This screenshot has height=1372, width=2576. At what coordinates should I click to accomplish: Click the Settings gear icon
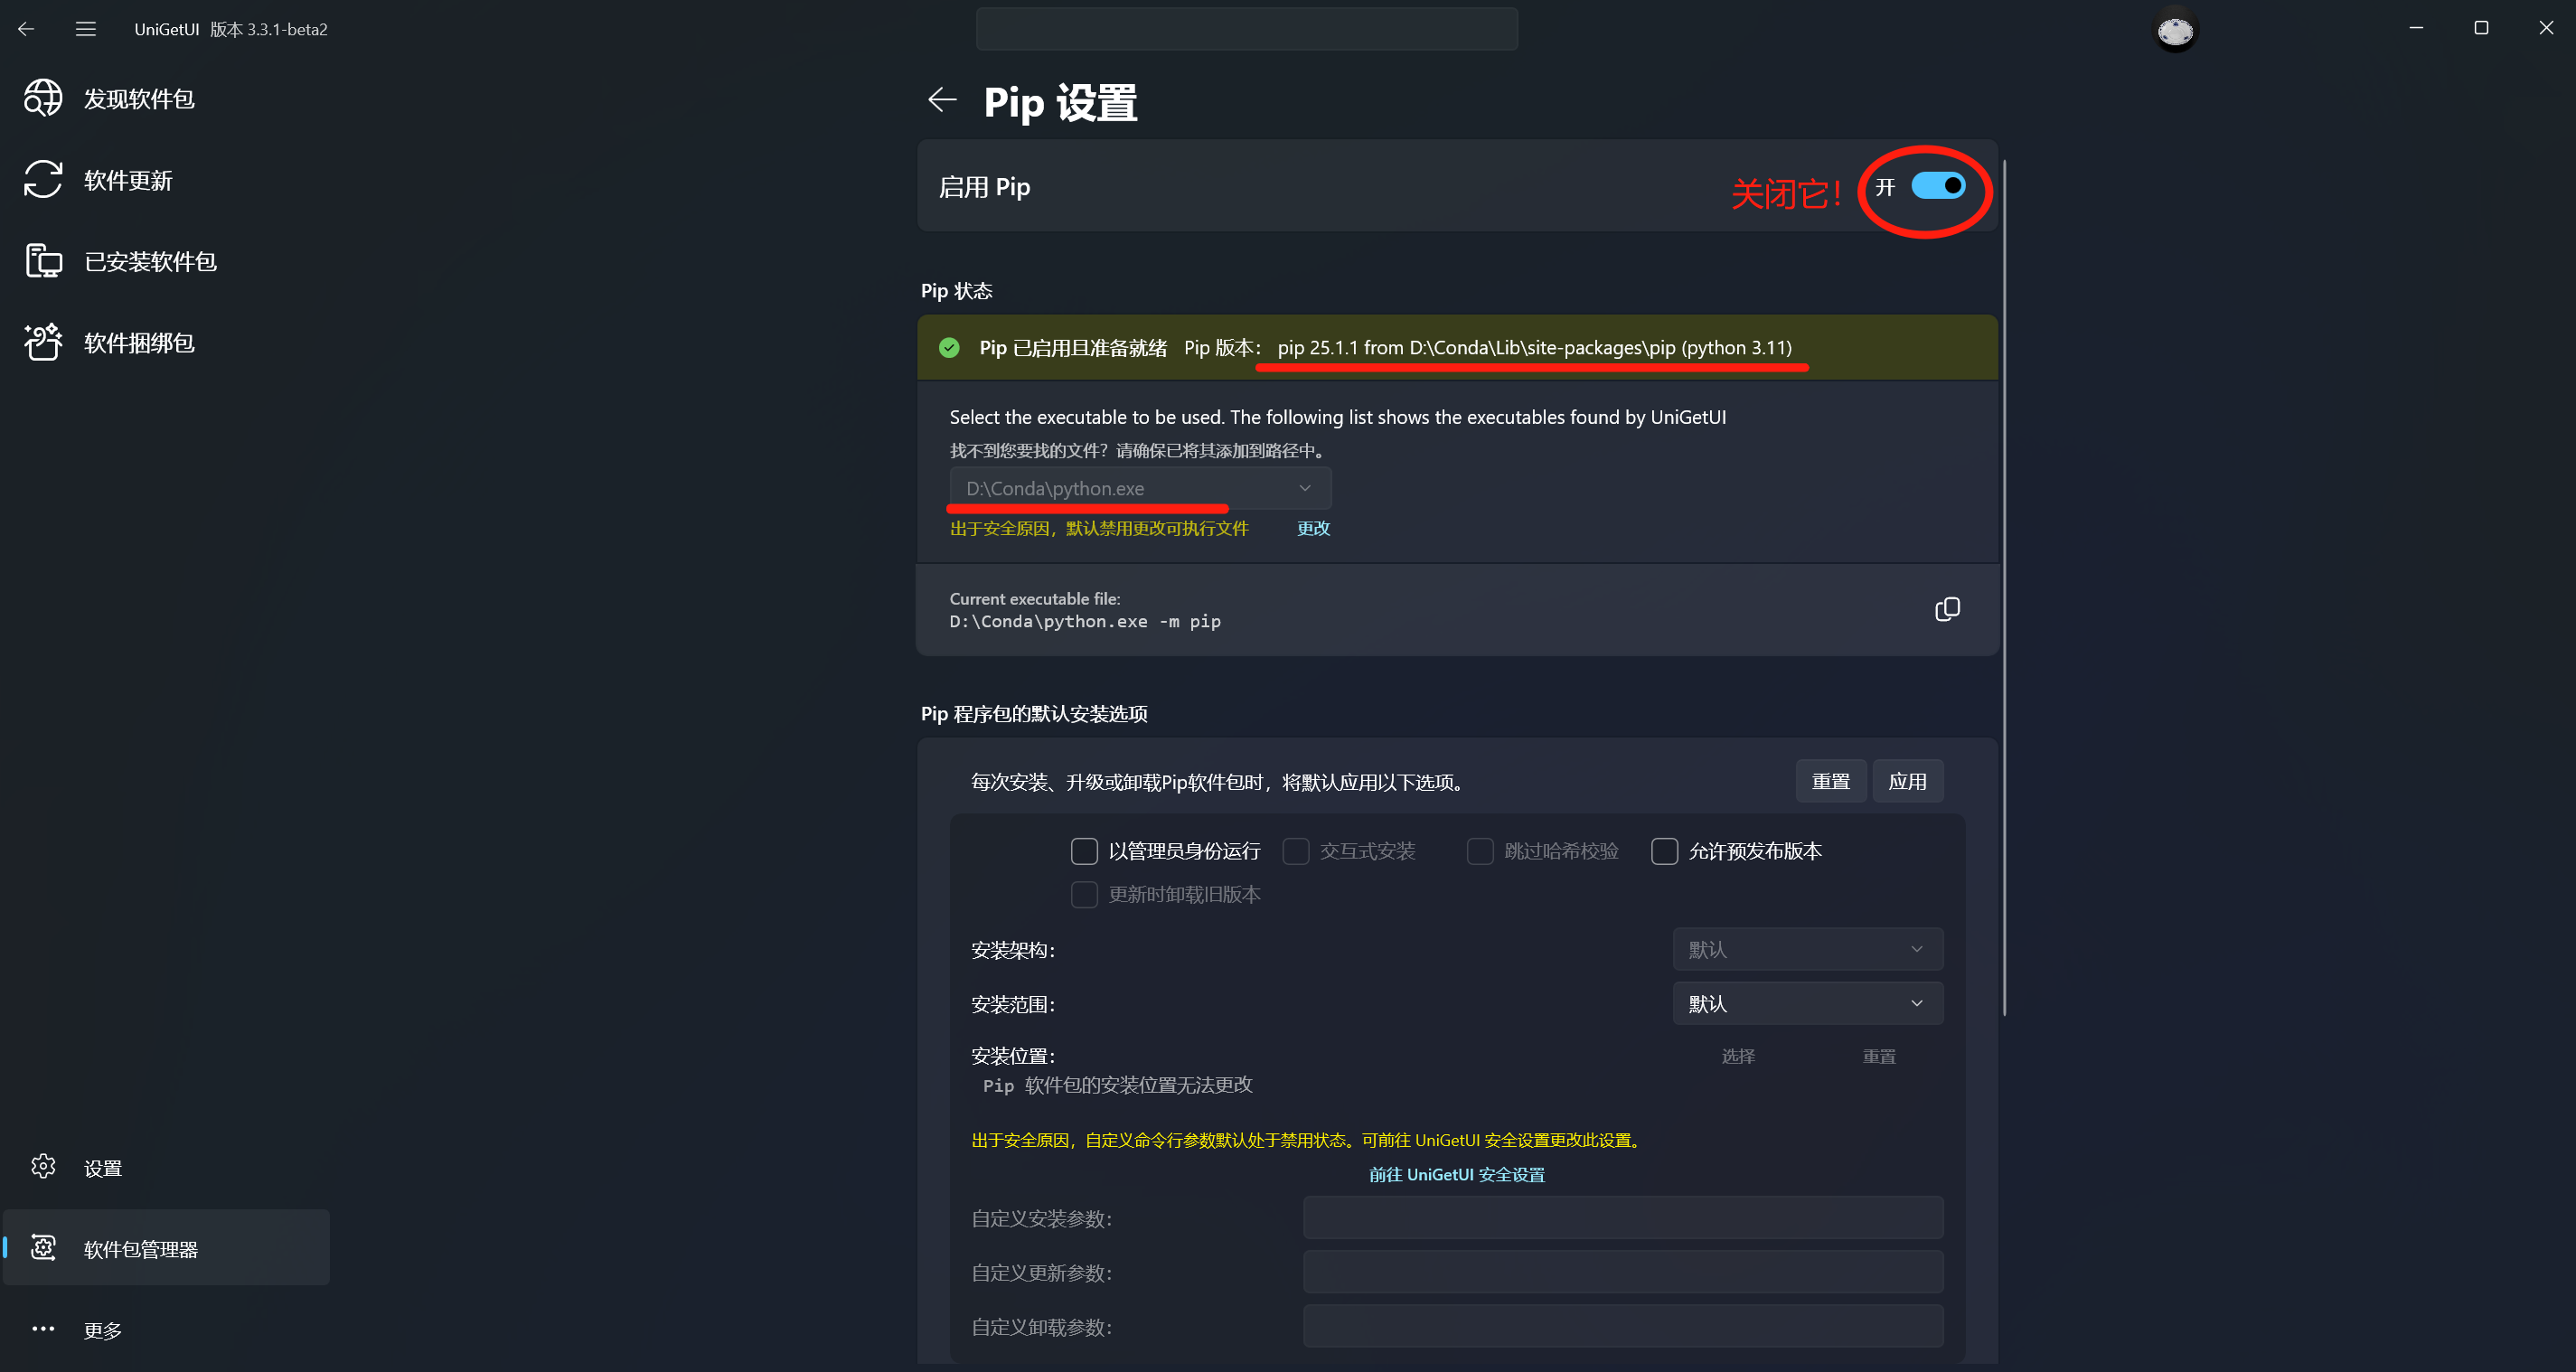tap(43, 1166)
